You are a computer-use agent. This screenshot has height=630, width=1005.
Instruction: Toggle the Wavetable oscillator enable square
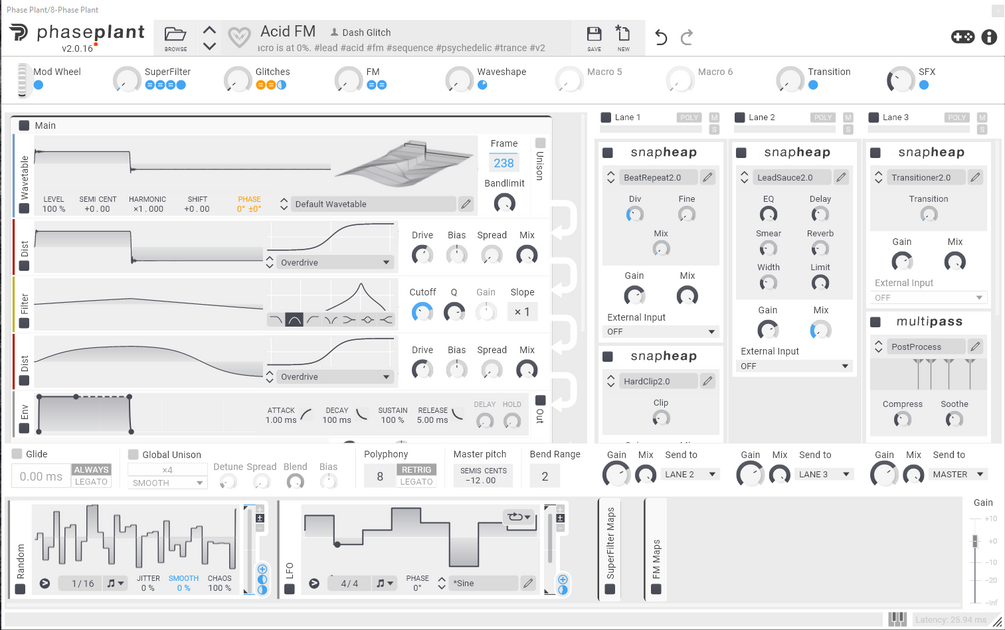[24, 208]
